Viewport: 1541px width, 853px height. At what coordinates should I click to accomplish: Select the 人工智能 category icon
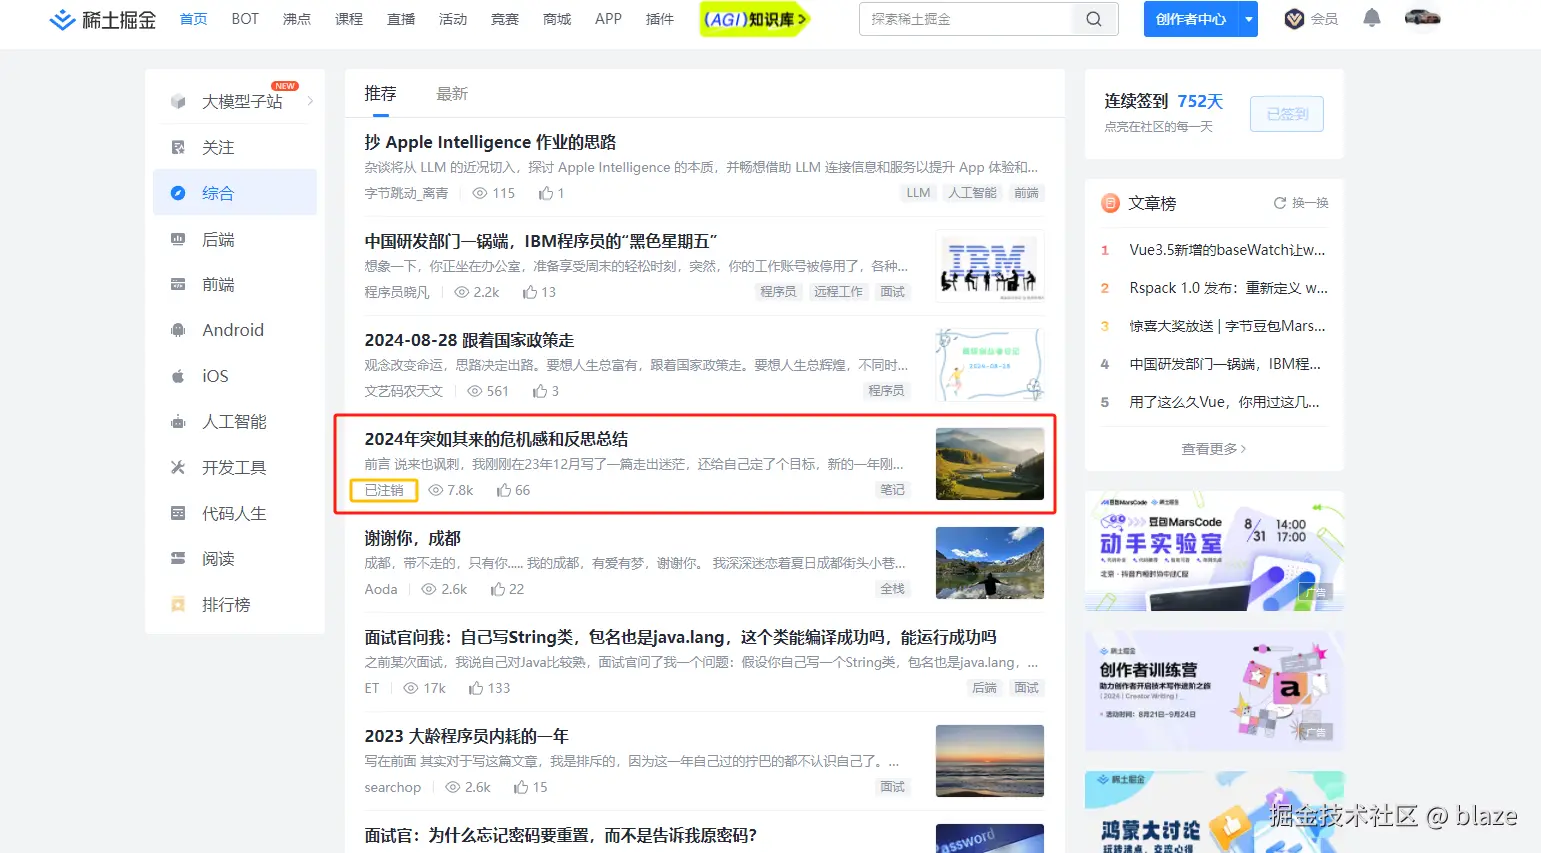(176, 421)
